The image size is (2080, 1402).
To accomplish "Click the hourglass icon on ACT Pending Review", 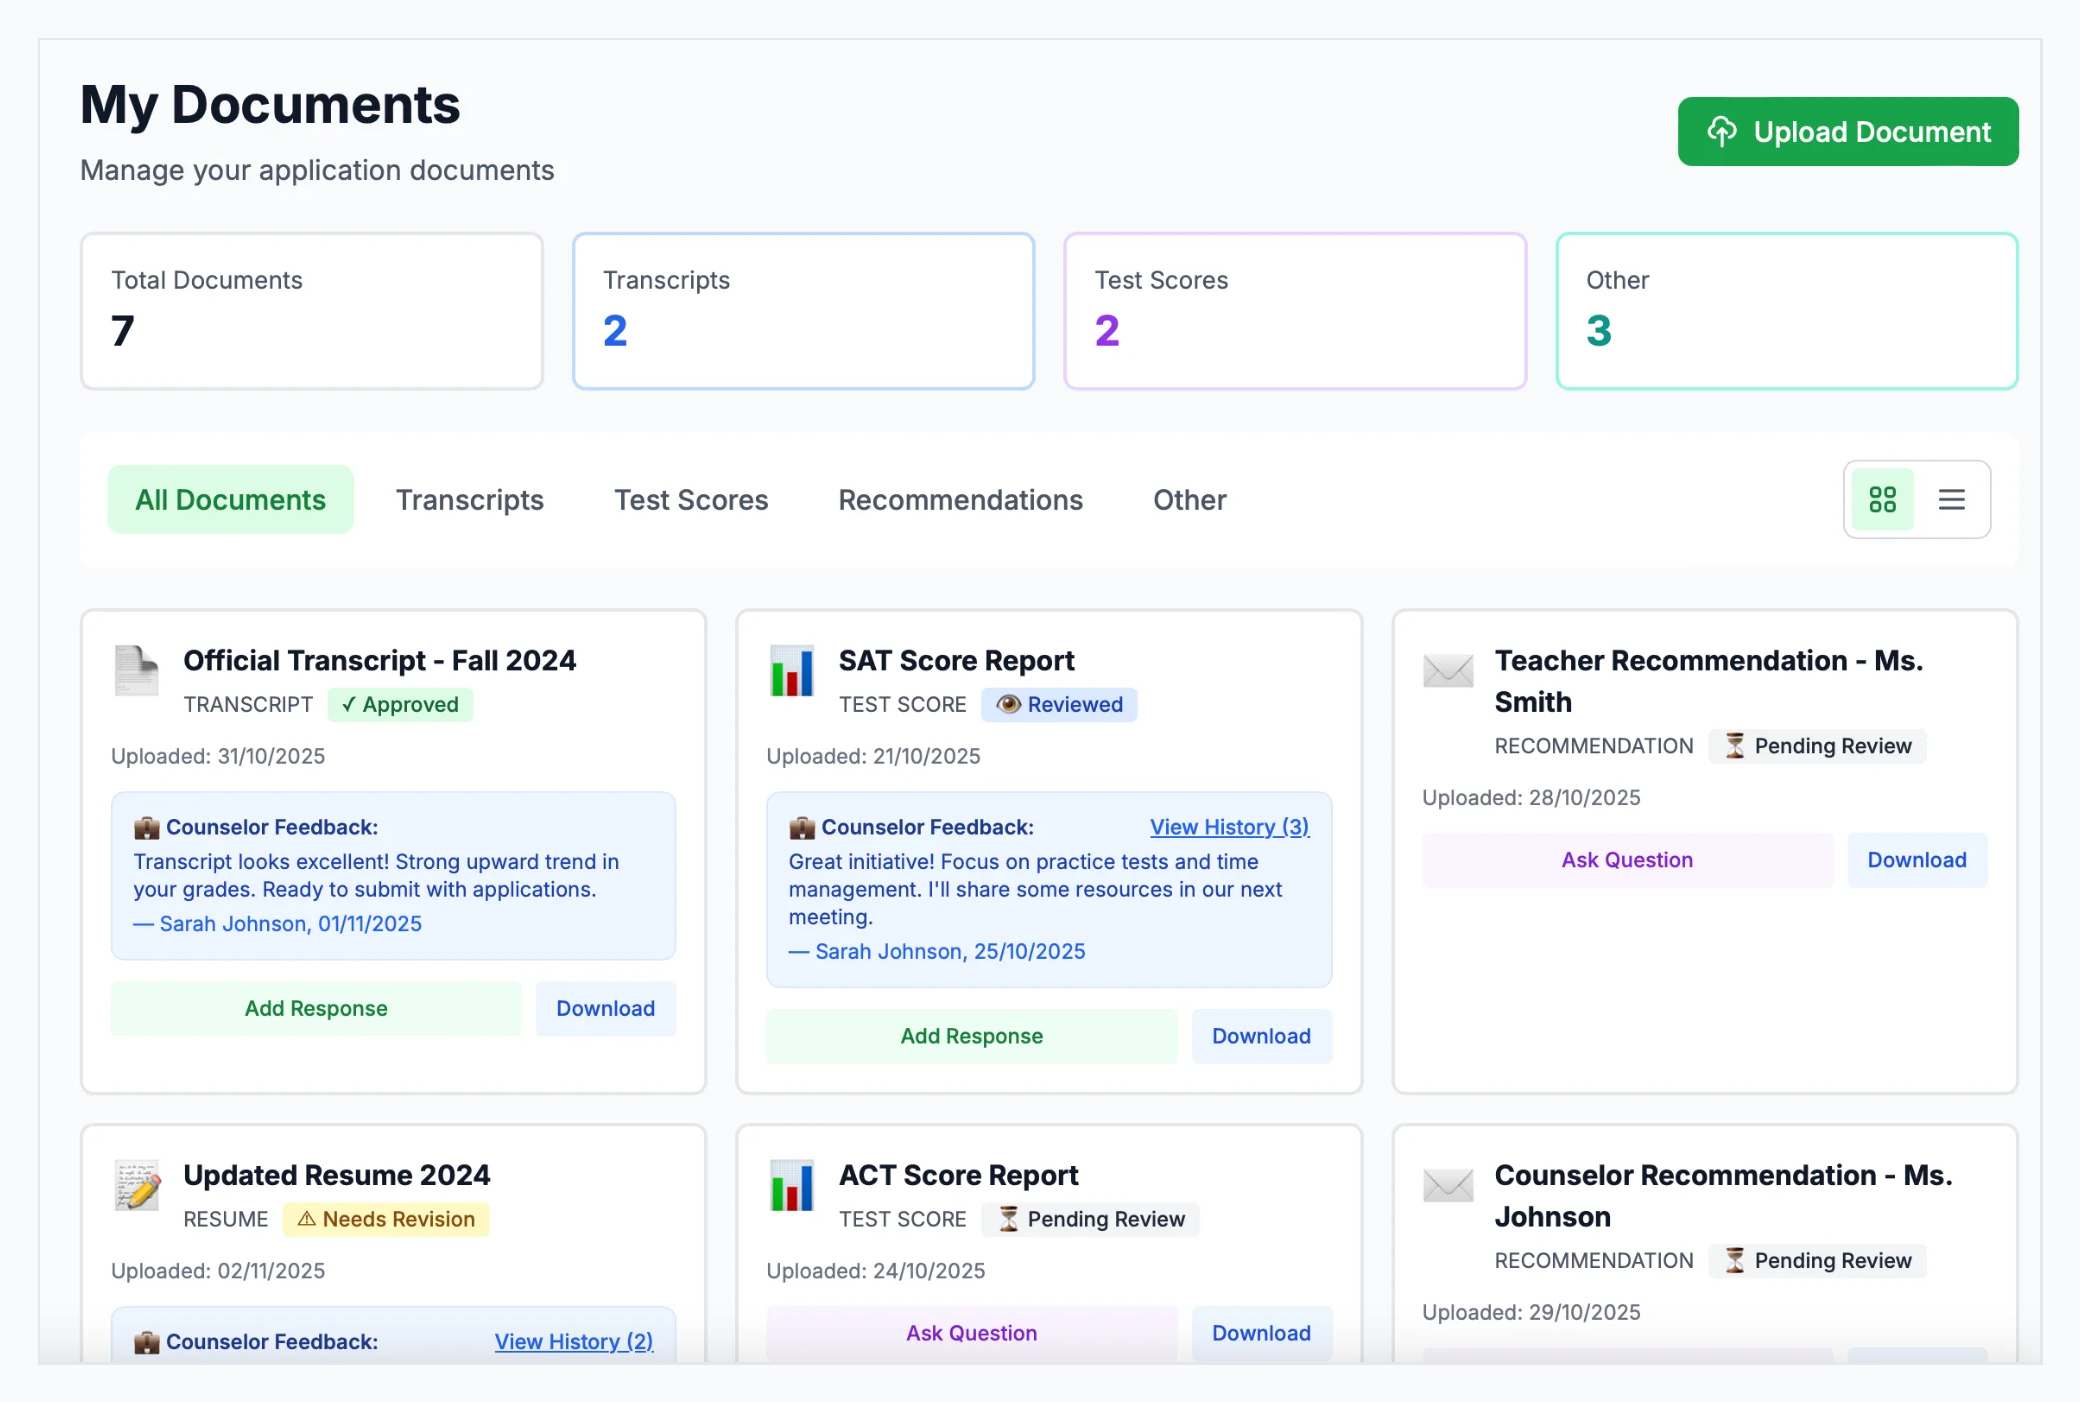I will click(1009, 1219).
